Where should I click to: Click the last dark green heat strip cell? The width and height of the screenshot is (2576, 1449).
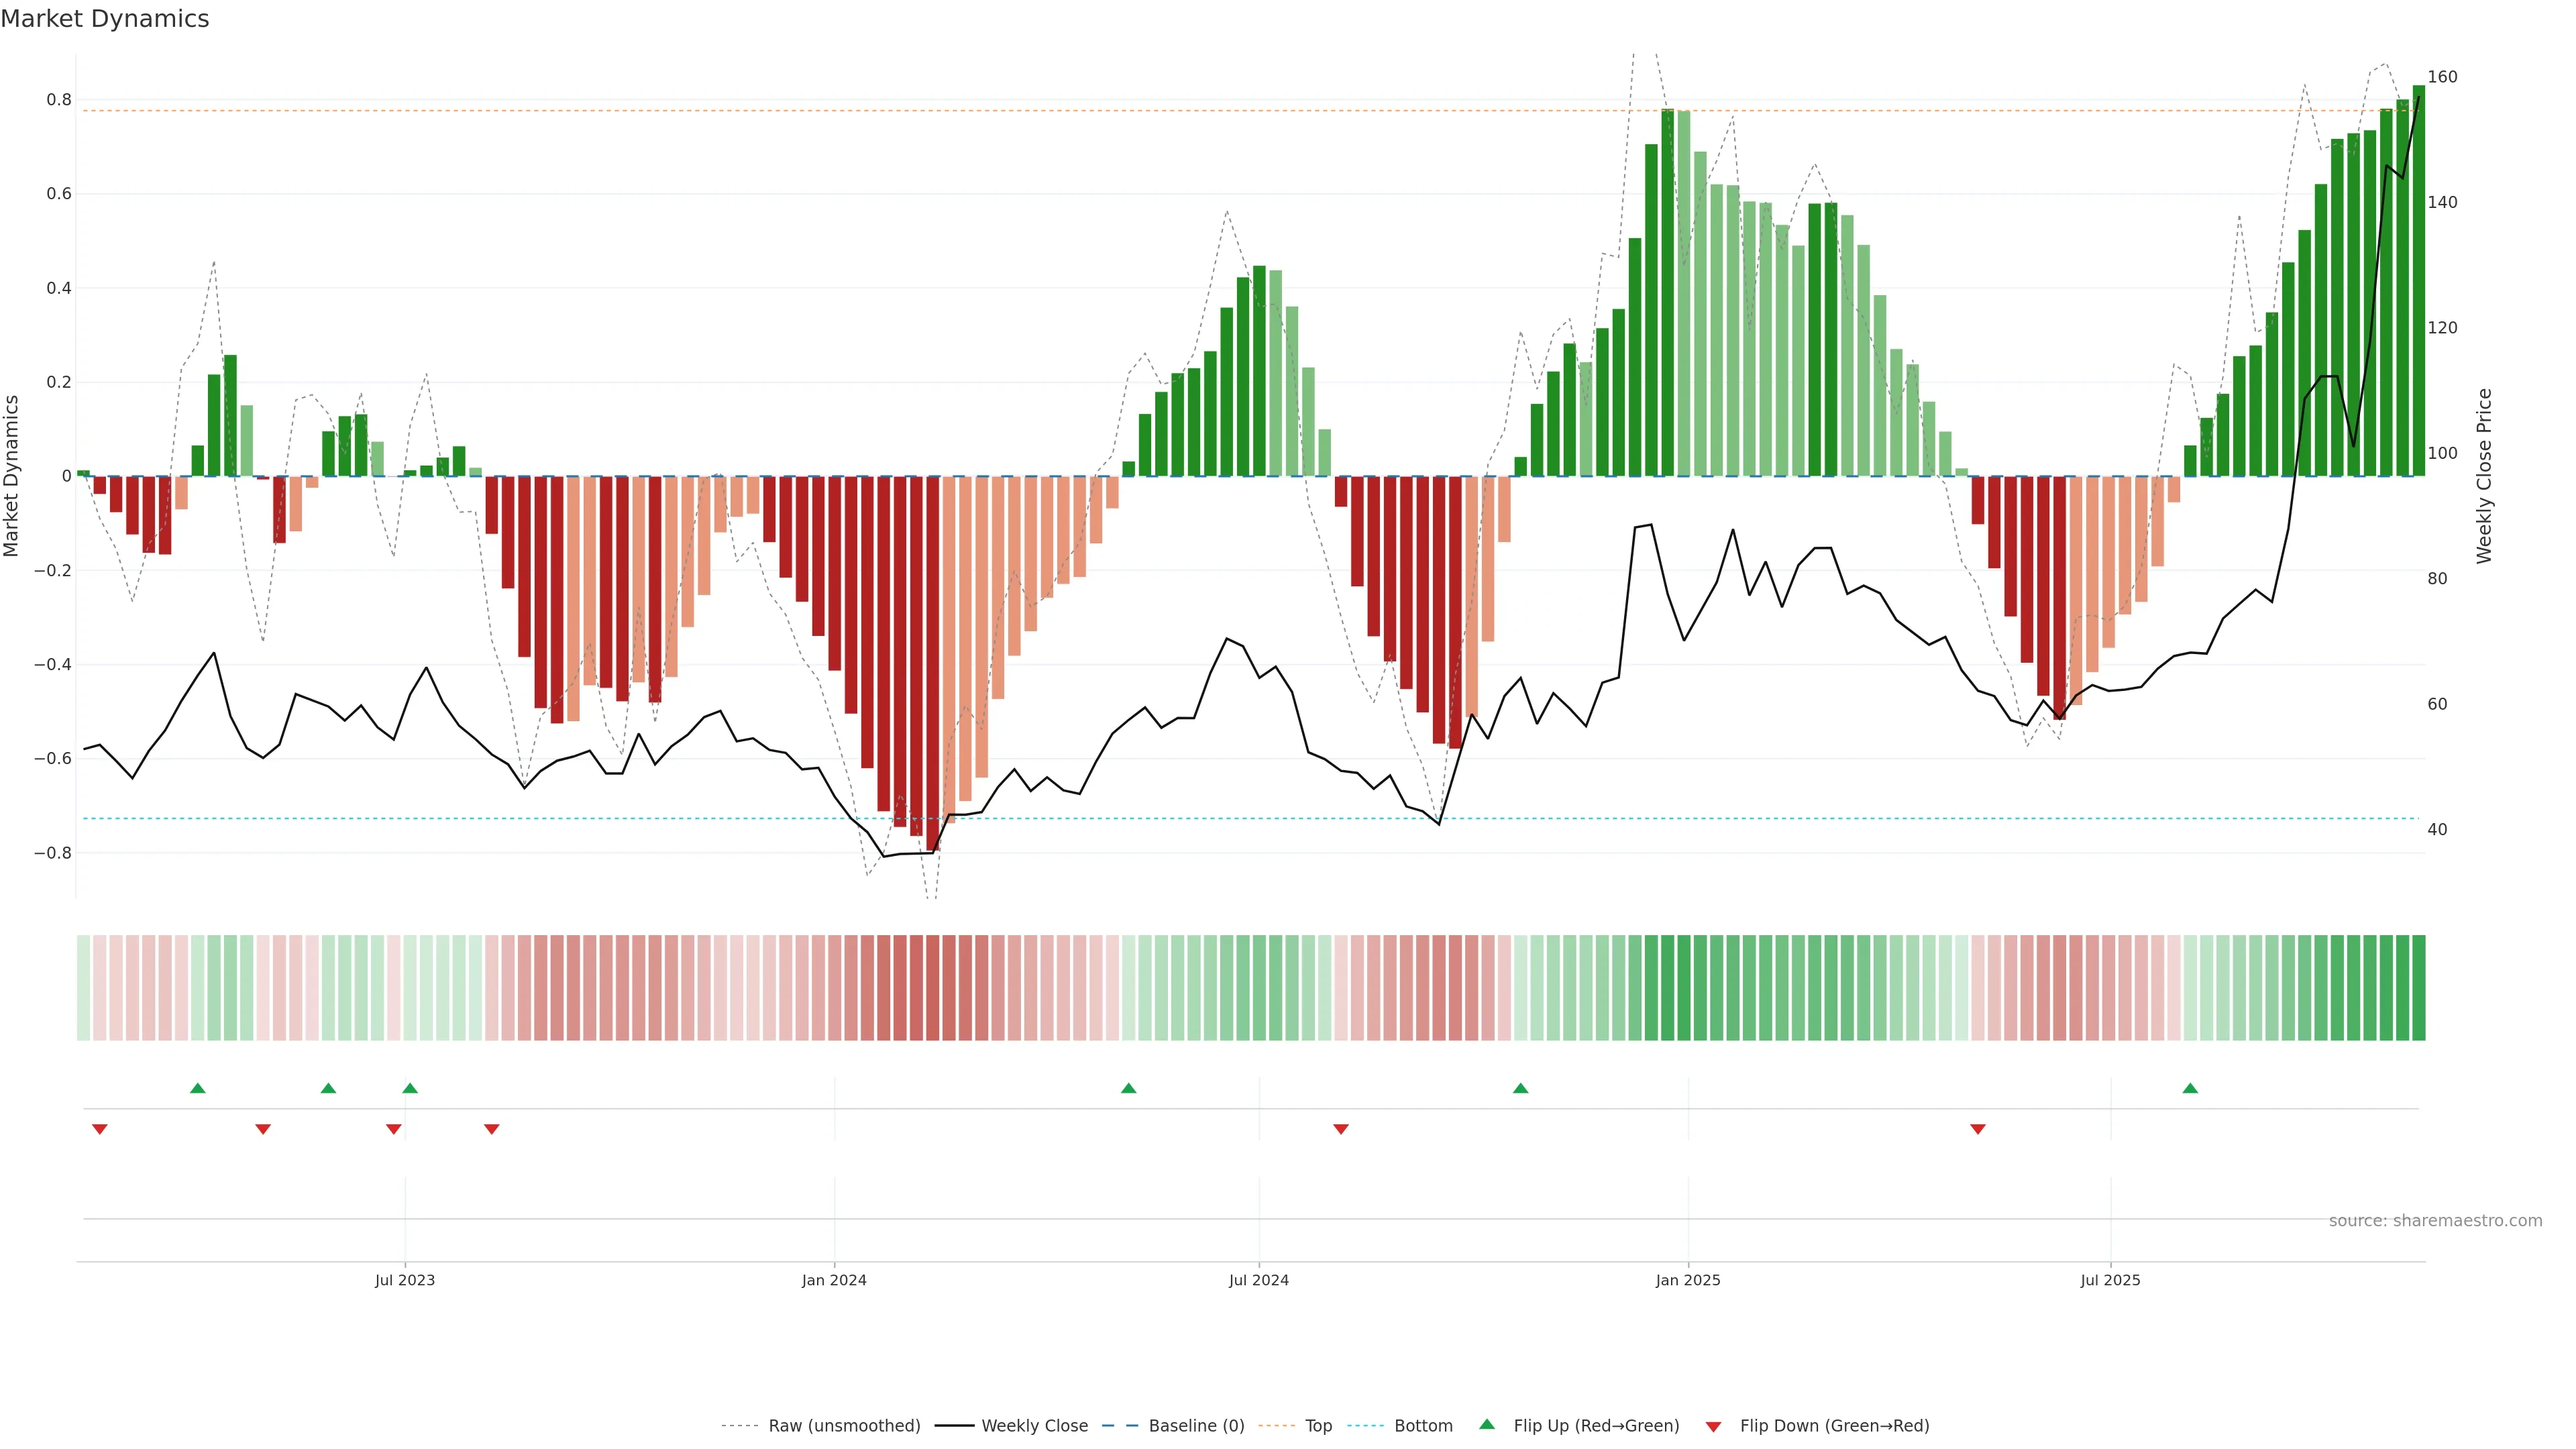click(x=2418, y=988)
